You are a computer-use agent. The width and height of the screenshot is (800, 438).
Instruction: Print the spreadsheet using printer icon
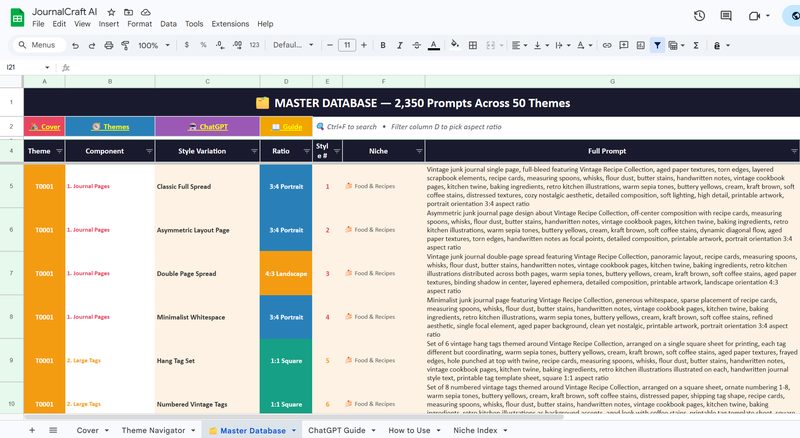pos(109,45)
